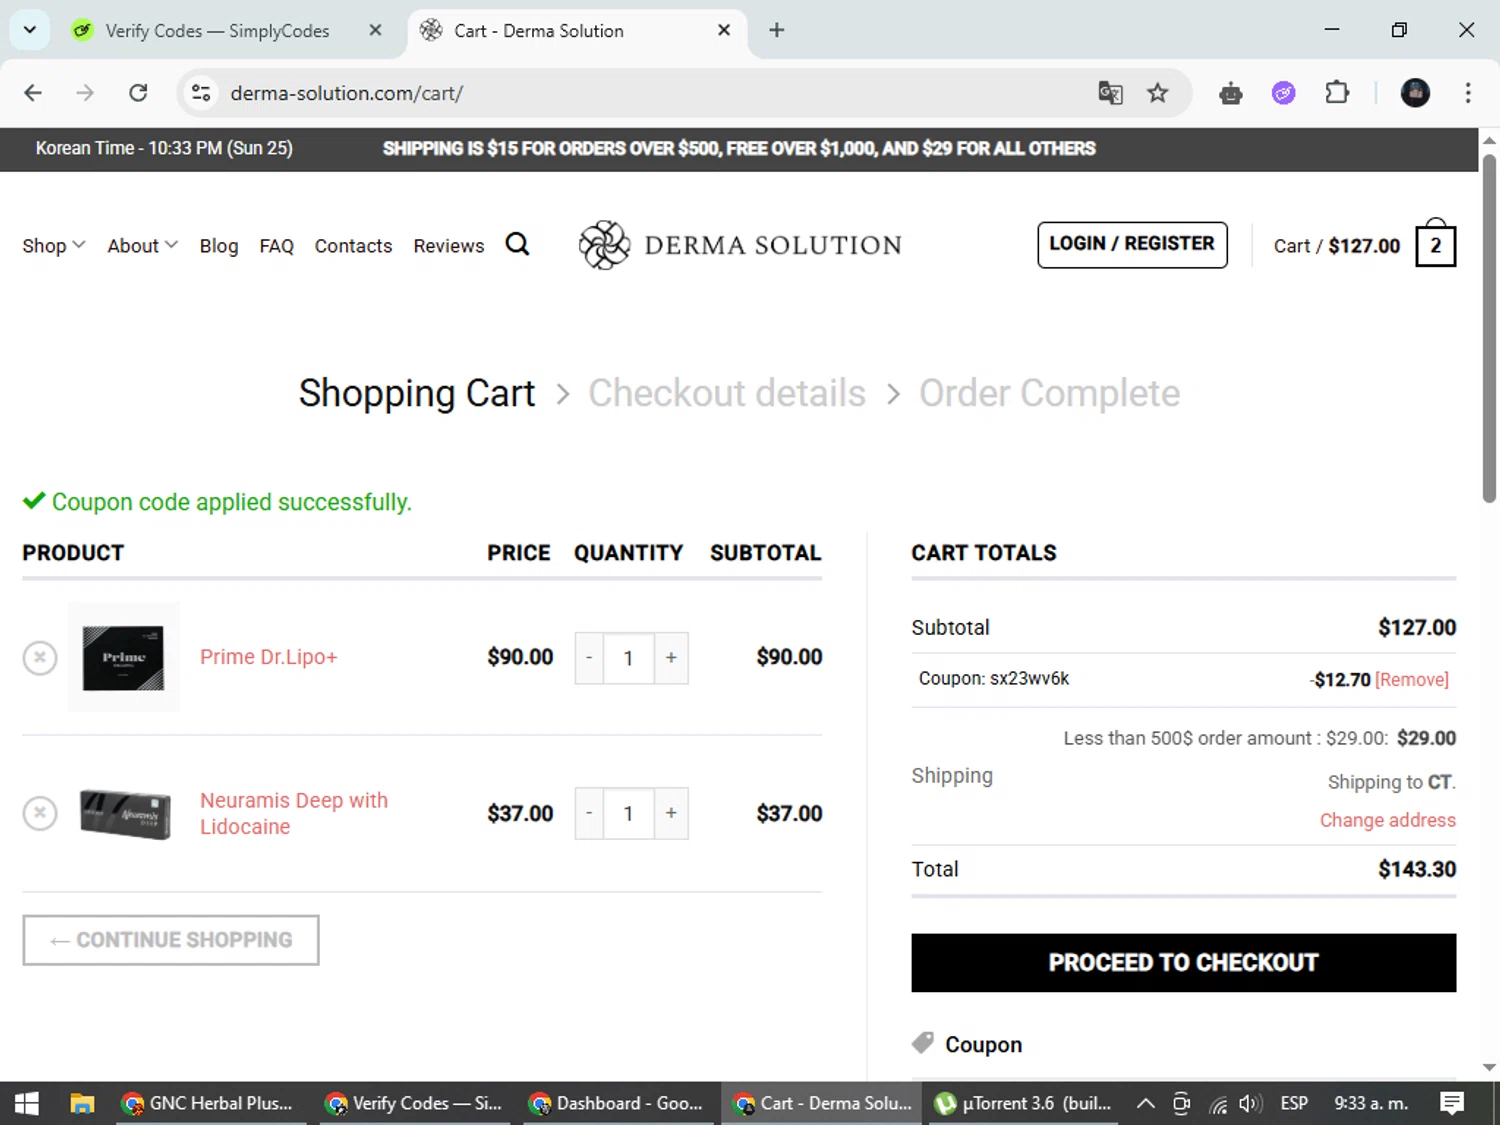Close the Cart - Derma Solution tab
This screenshot has width=1500, height=1125.
pos(724,30)
